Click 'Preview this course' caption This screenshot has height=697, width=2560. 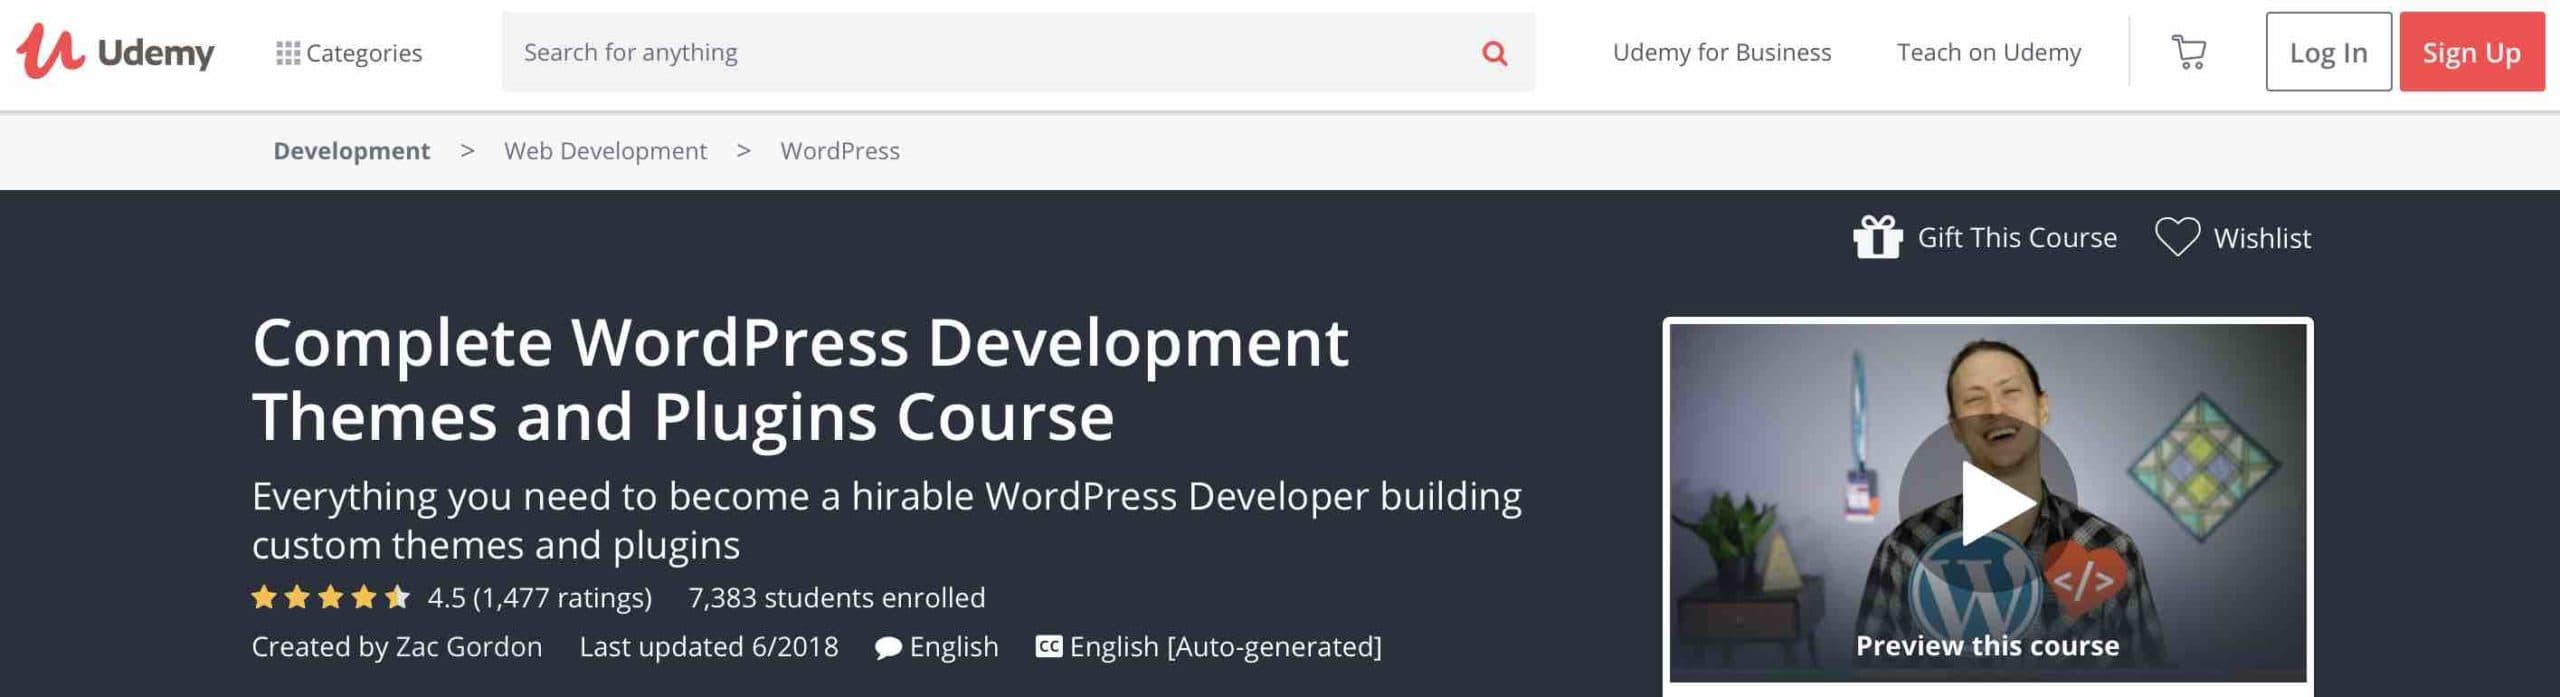(1987, 646)
